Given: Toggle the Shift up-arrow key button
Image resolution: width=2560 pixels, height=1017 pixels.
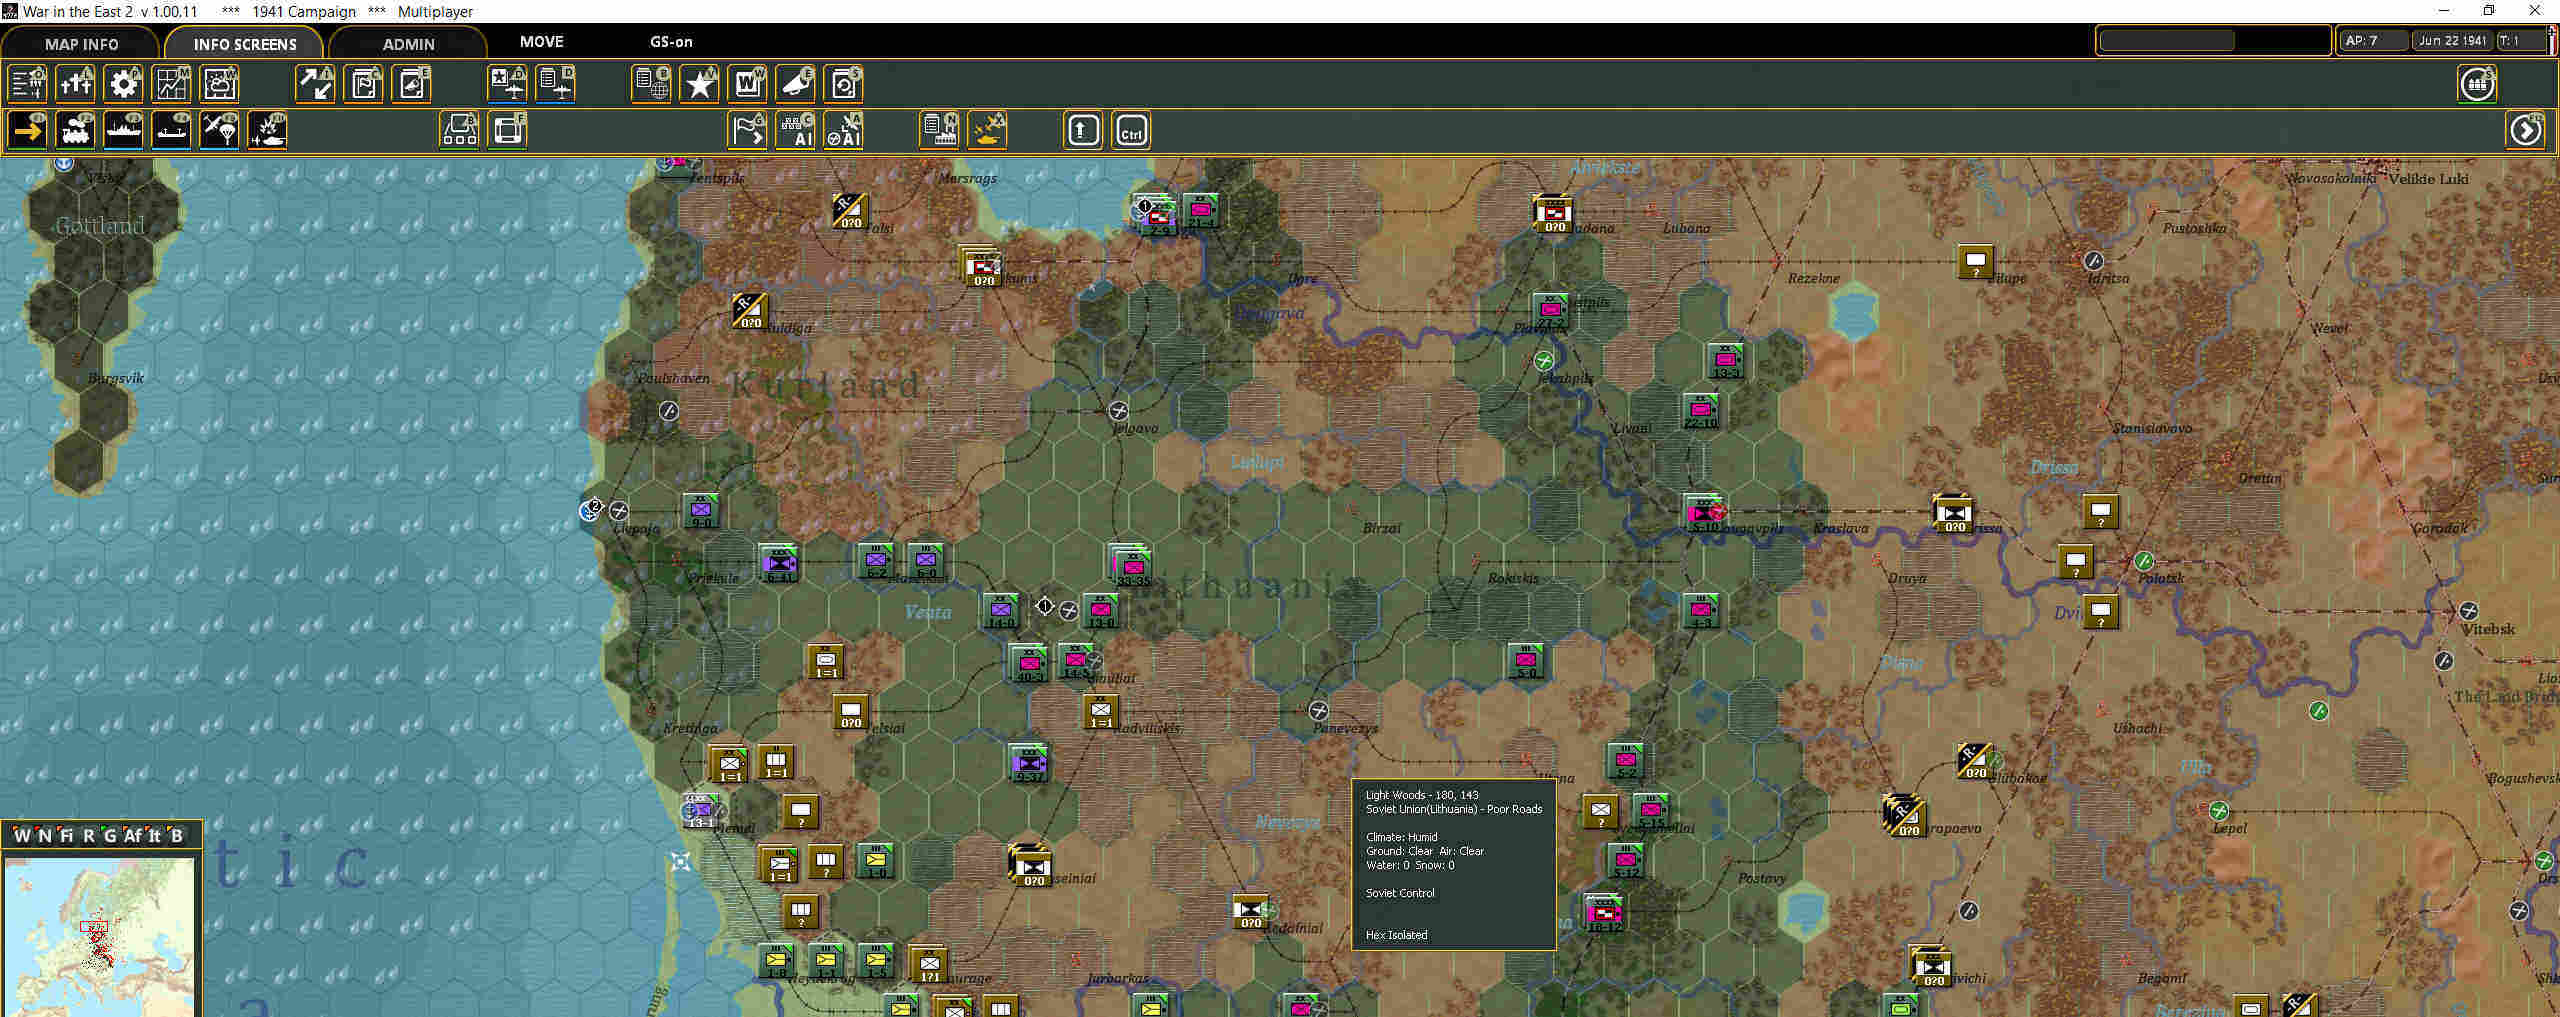Looking at the screenshot, I should [1083, 131].
